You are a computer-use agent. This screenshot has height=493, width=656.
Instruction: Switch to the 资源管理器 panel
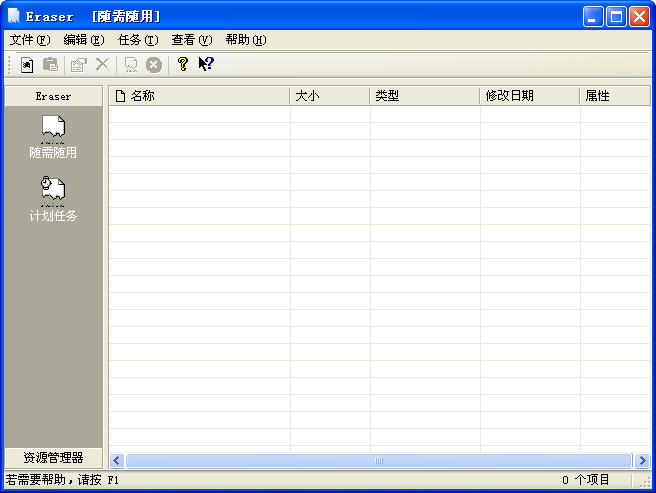pyautogui.click(x=53, y=458)
